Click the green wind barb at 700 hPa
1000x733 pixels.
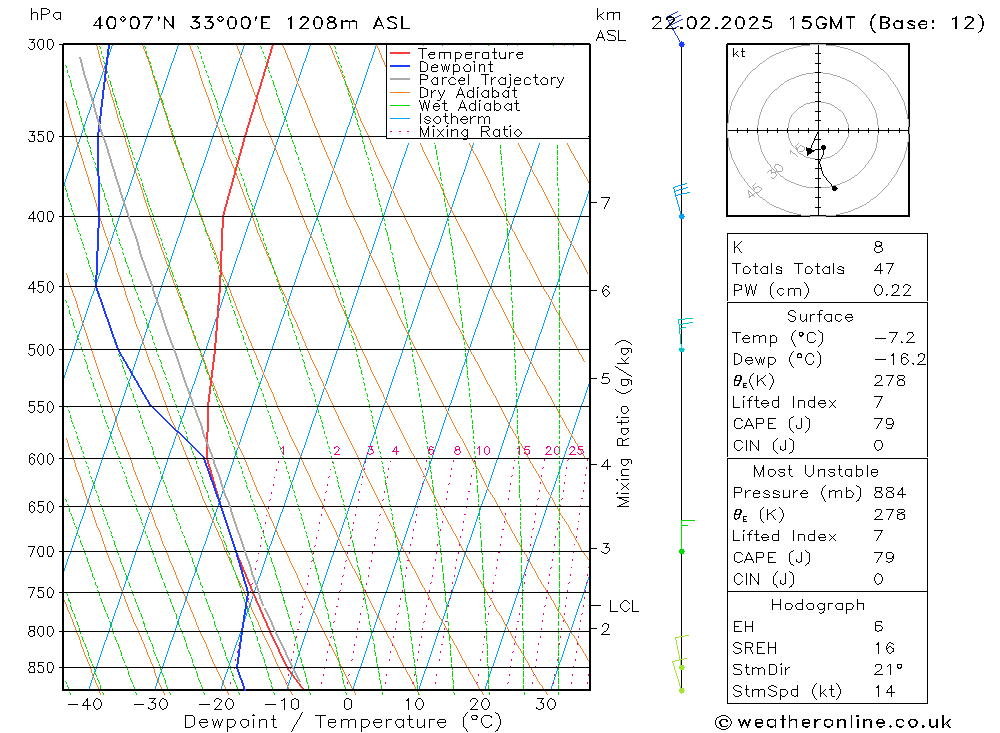pos(686,536)
